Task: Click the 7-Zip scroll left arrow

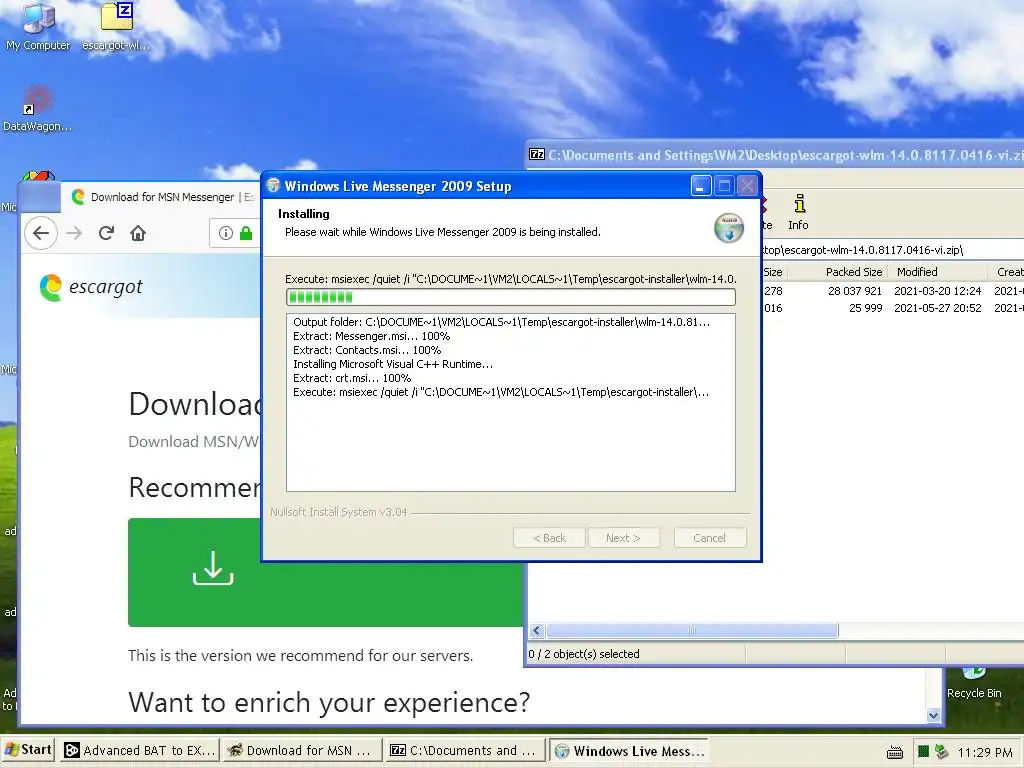Action: tap(537, 631)
